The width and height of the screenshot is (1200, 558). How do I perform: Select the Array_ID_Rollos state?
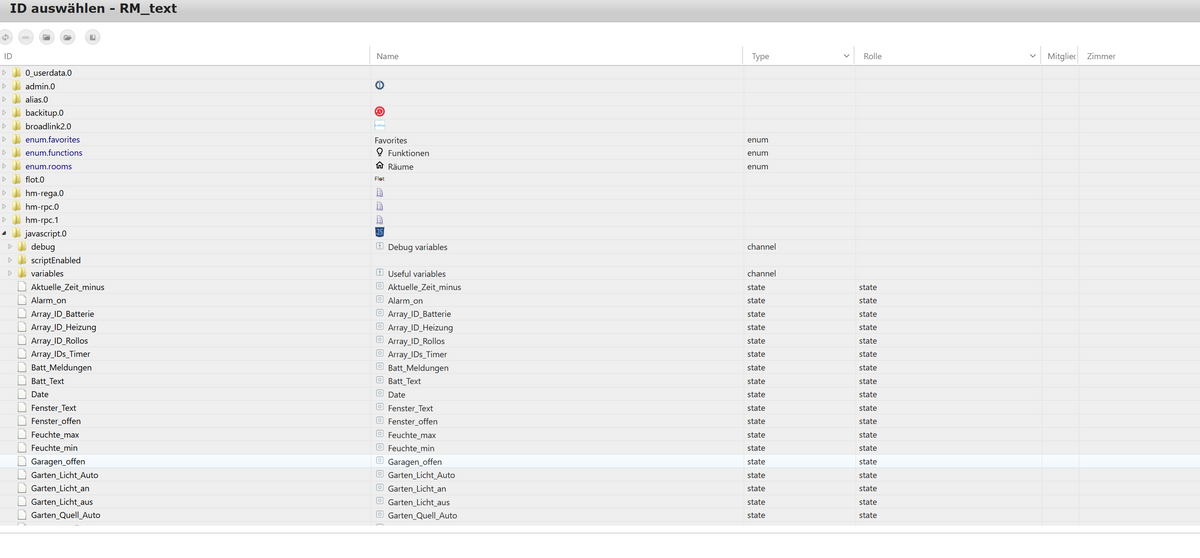60,341
